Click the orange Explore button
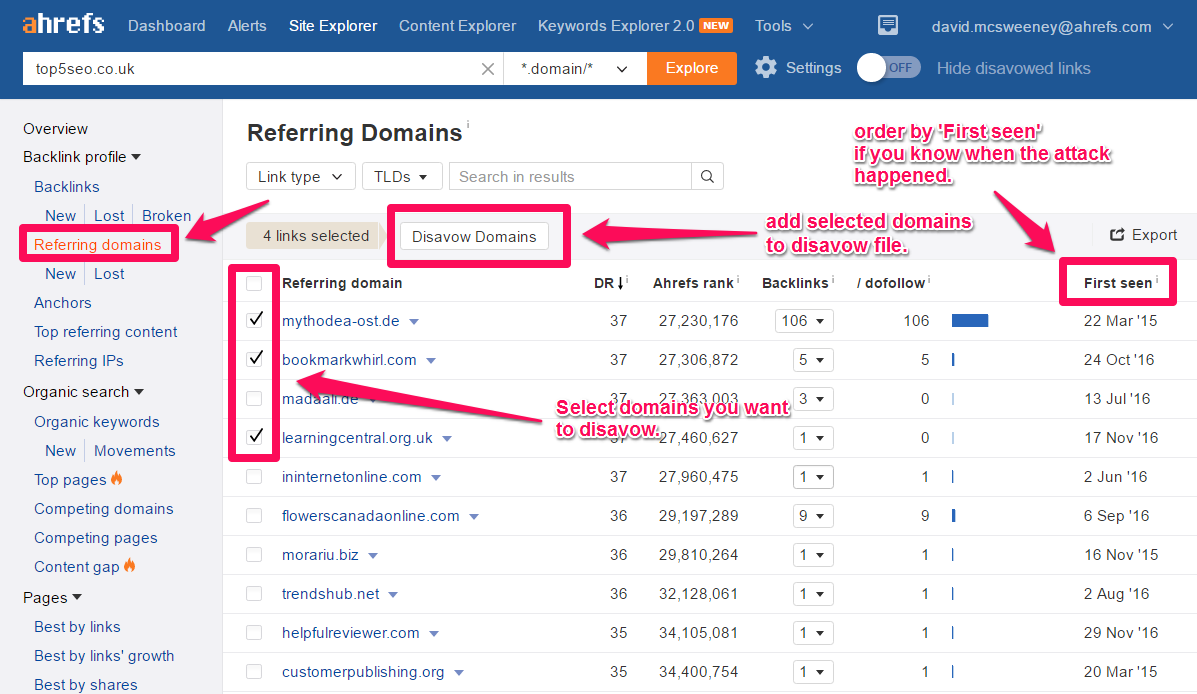The image size is (1197, 694). click(x=692, y=68)
